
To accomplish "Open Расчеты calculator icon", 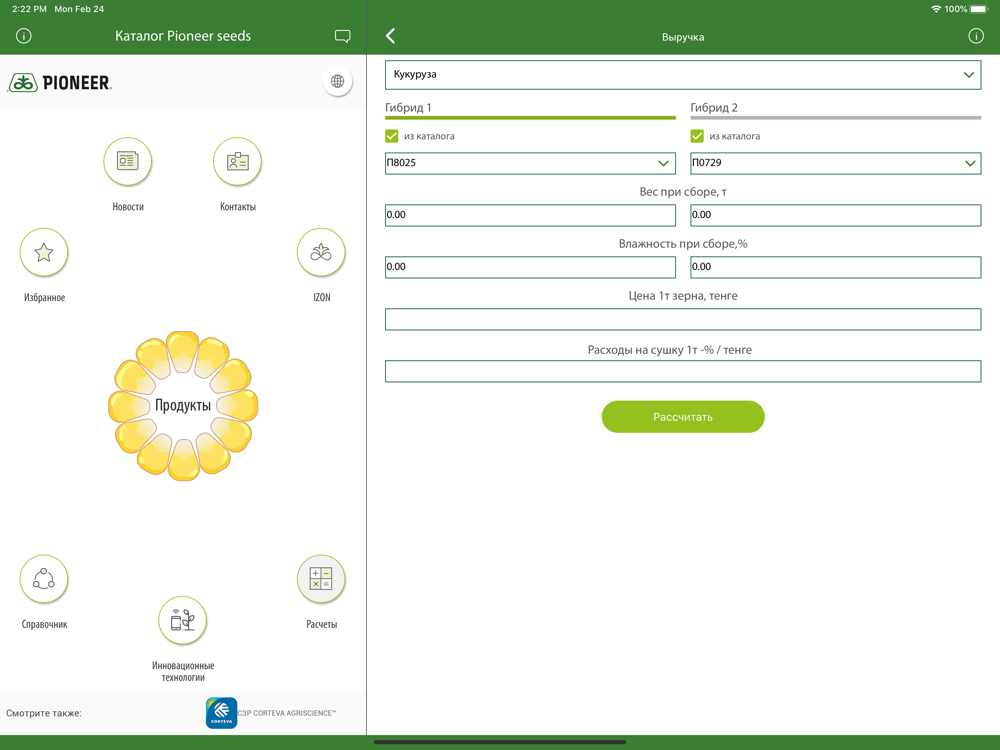I will coord(321,579).
